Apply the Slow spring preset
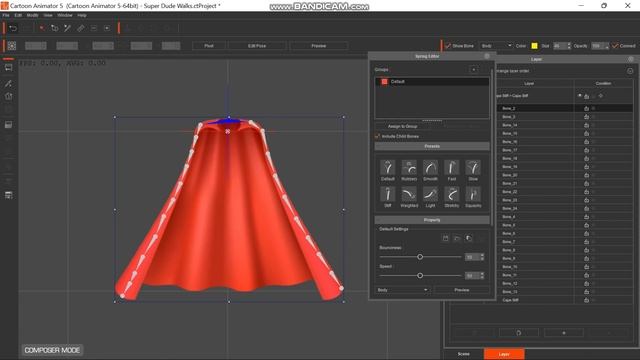 click(x=473, y=167)
